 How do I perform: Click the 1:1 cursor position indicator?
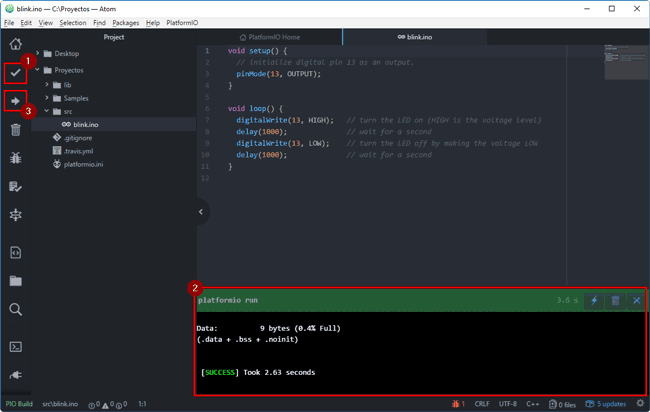142,404
